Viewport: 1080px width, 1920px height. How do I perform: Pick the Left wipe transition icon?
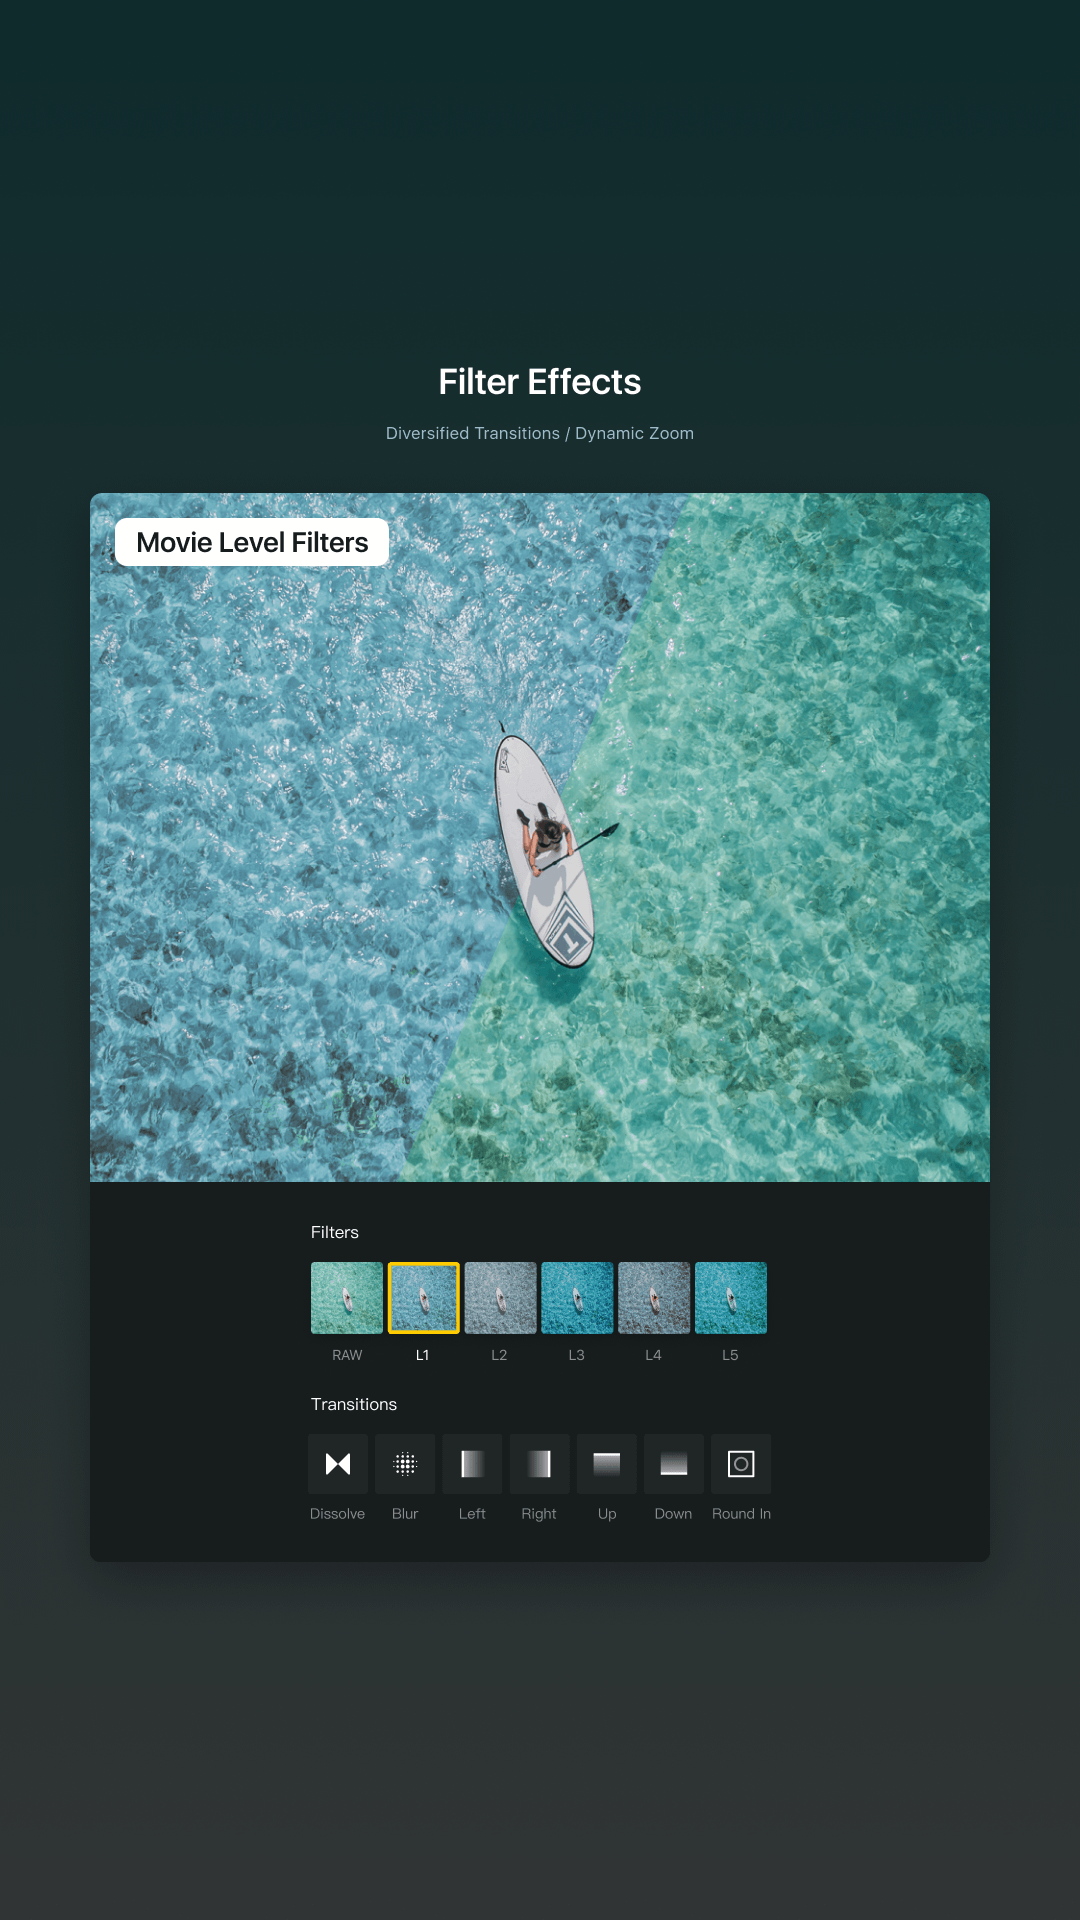click(x=472, y=1464)
